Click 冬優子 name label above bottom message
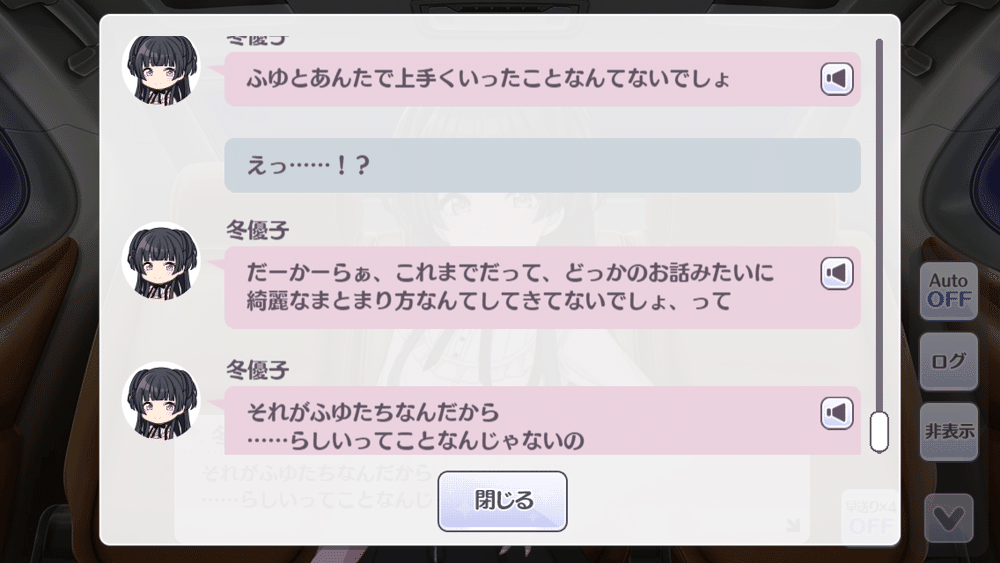Screen dimensions: 1000x563 click(x=258, y=370)
